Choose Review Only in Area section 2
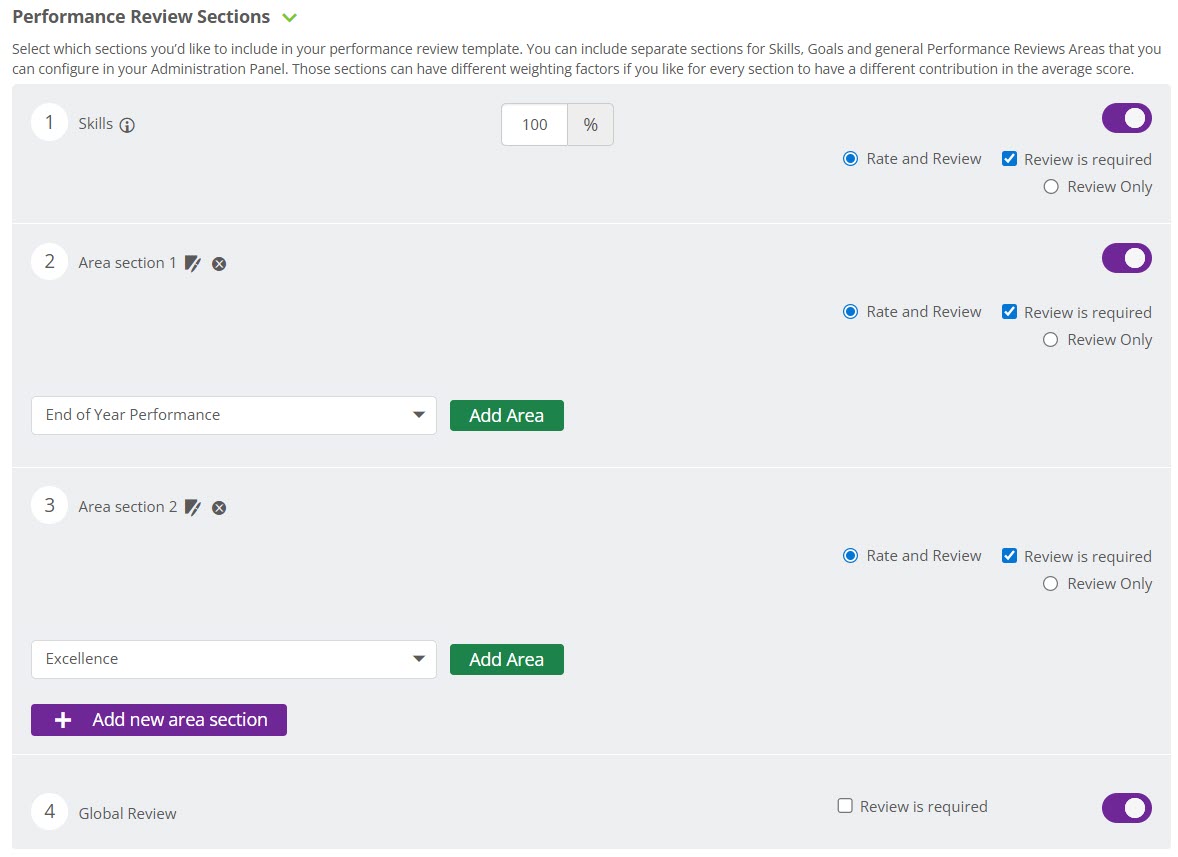Screen dimensions: 1178x857 pos(1050,584)
